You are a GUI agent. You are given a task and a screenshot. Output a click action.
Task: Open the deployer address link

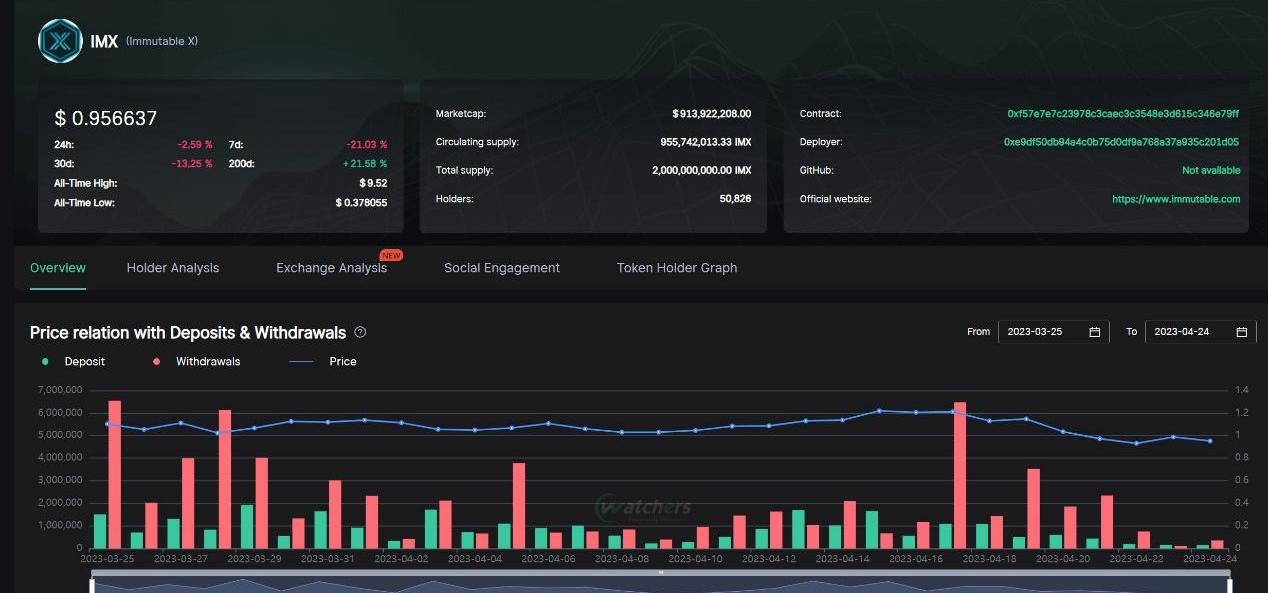coord(1121,142)
